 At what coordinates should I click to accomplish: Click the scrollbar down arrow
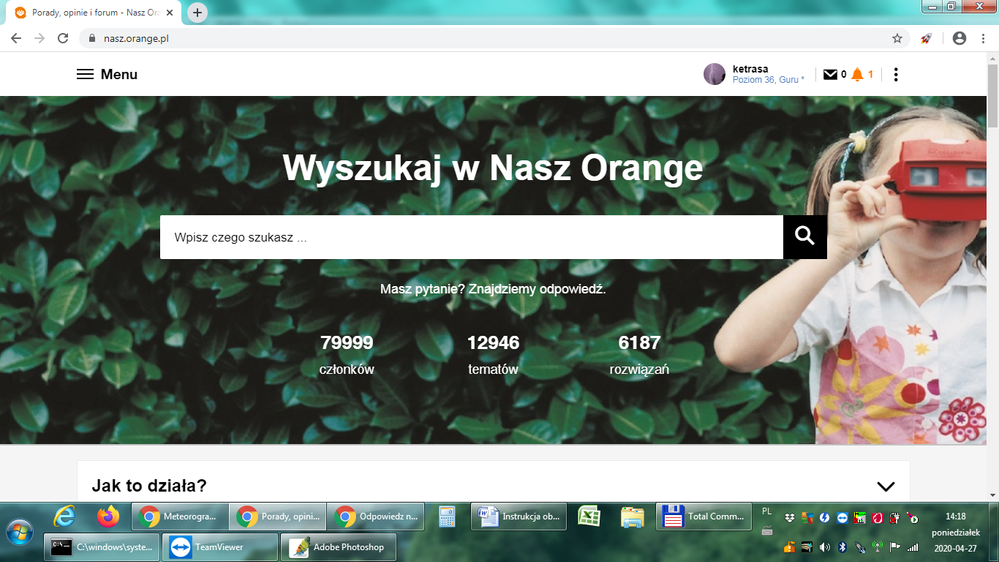pyautogui.click(x=993, y=495)
